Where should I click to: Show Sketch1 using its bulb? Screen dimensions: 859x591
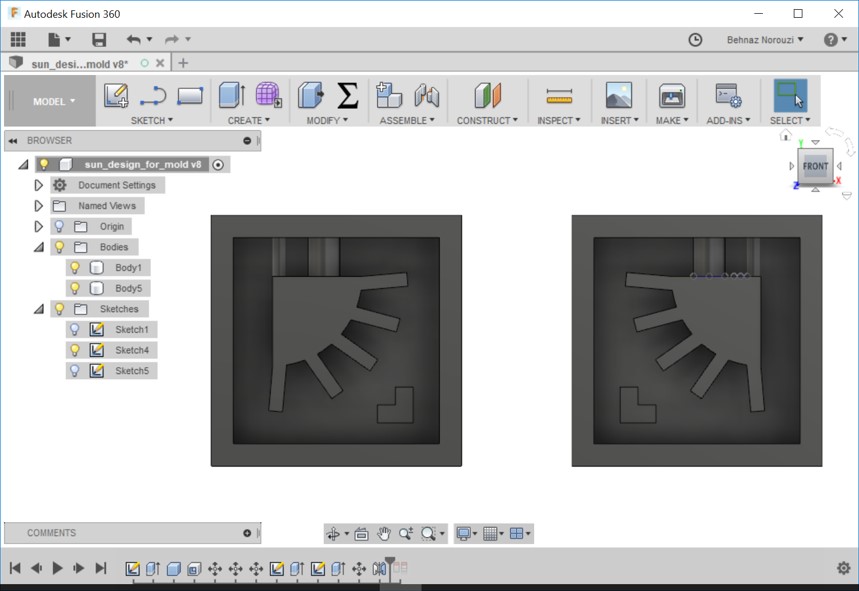[75, 329]
